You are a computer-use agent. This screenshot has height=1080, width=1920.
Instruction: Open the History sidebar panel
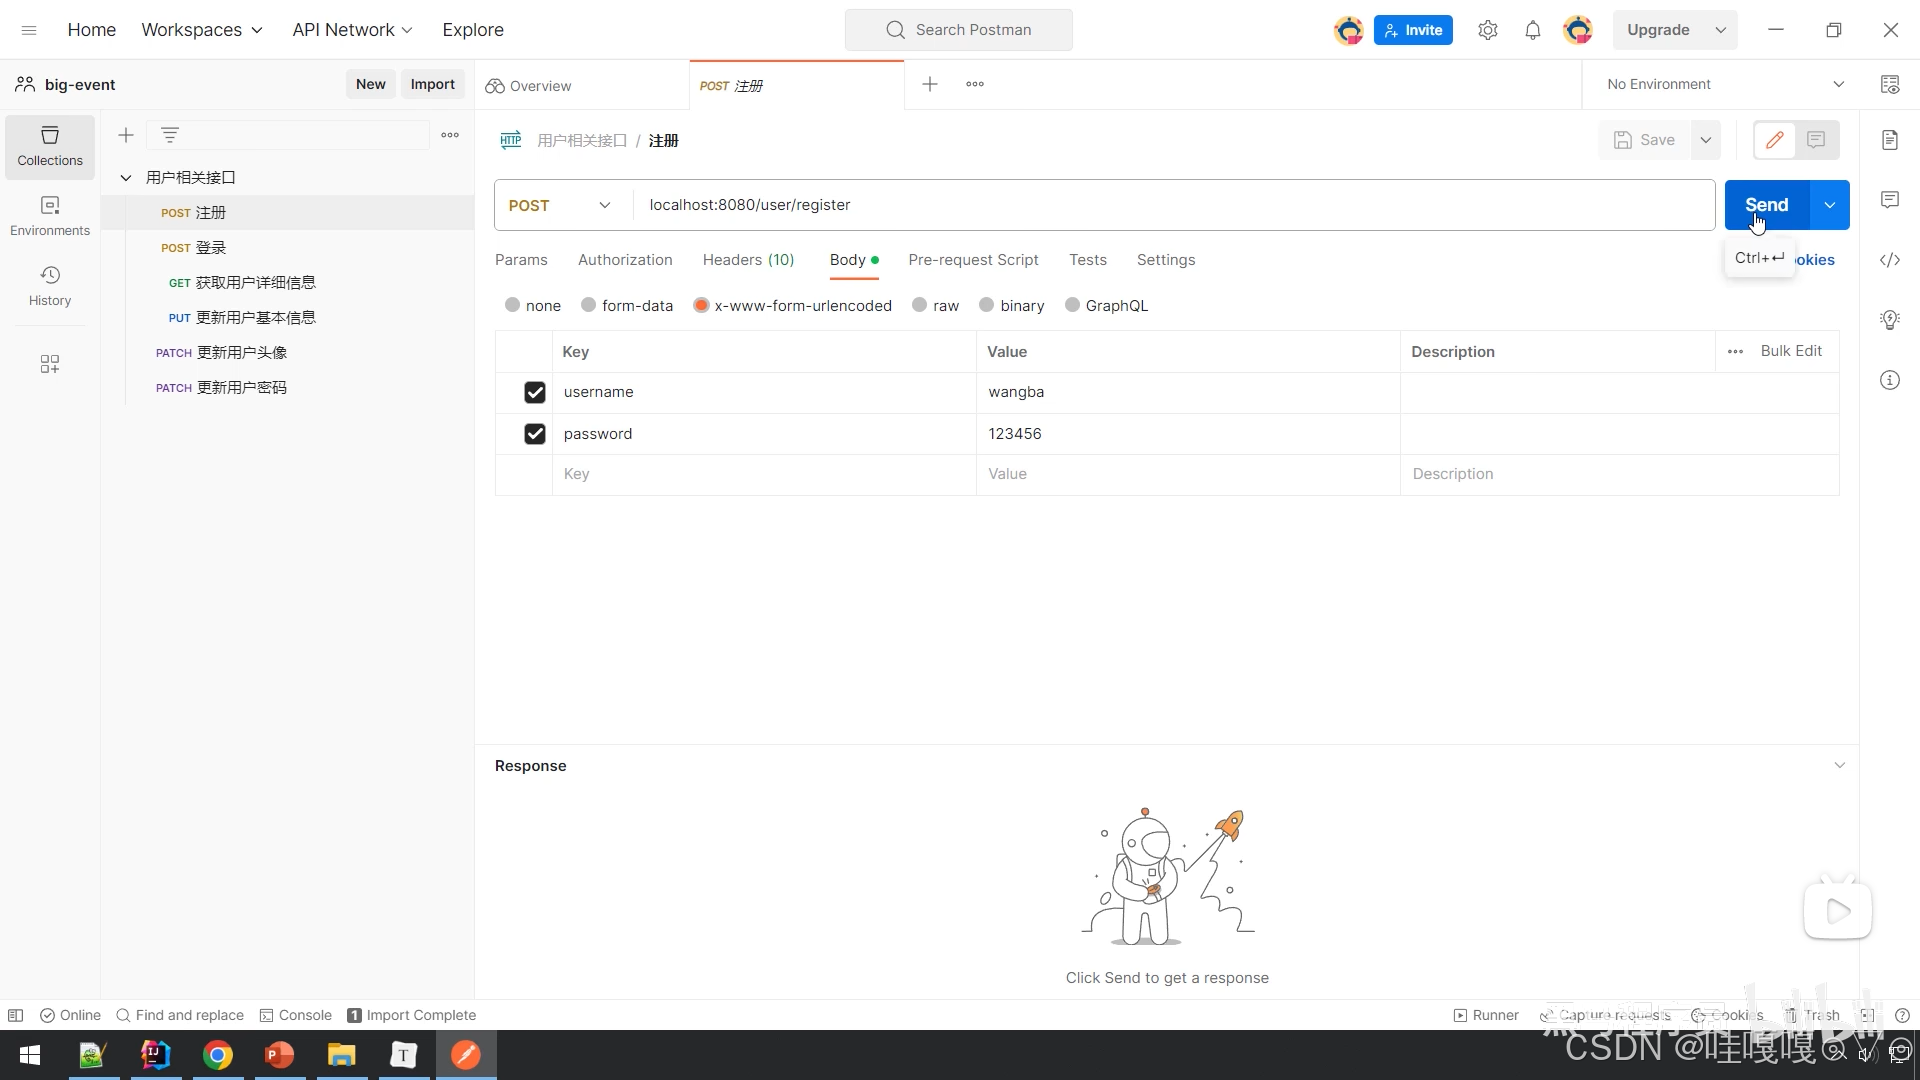coord(50,285)
